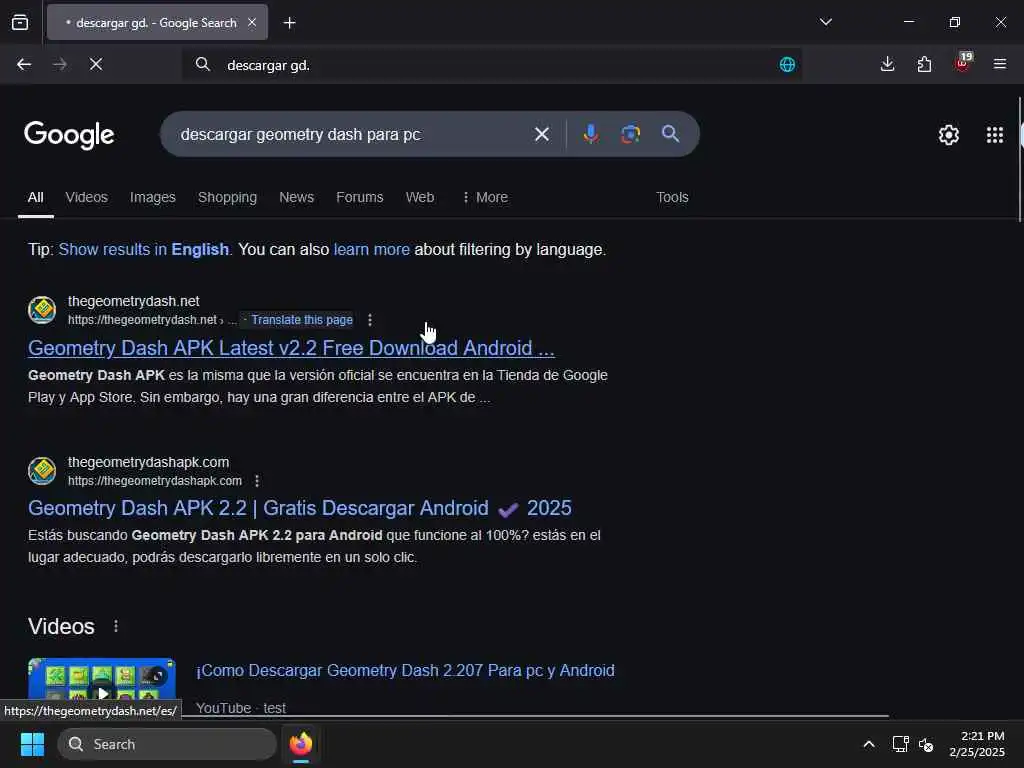Open the Videos section options menu
This screenshot has height=768, width=1024.
pos(116,626)
